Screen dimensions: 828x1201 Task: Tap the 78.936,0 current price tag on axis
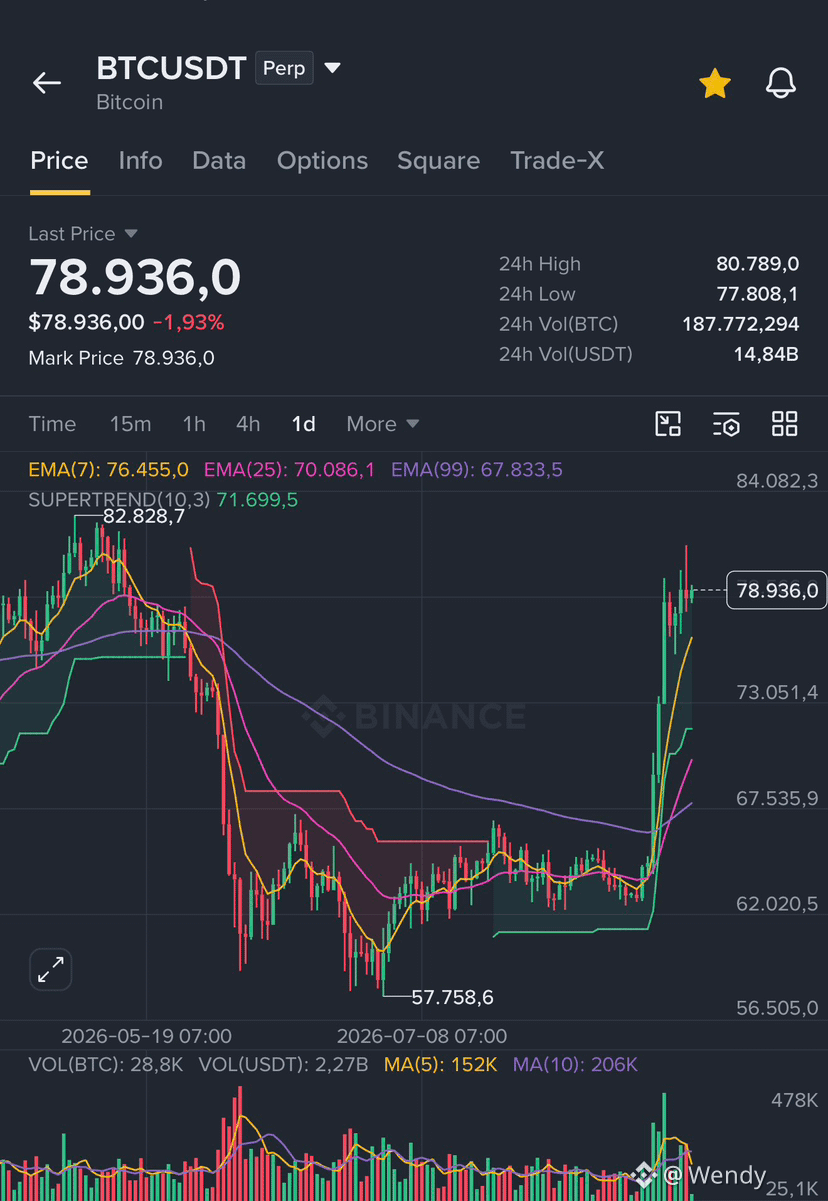[x=777, y=590]
